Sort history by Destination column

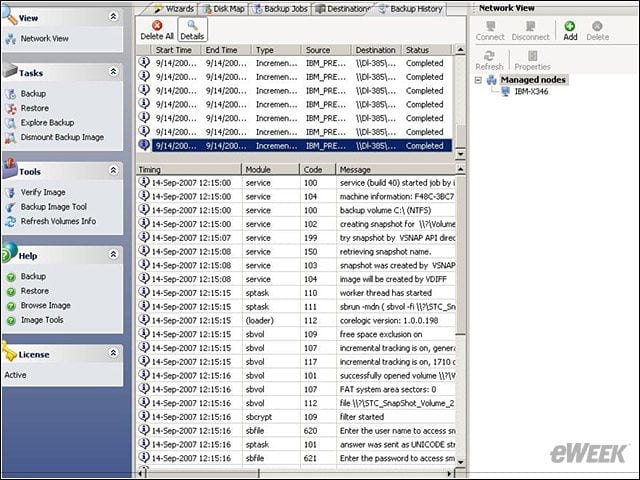pos(376,50)
